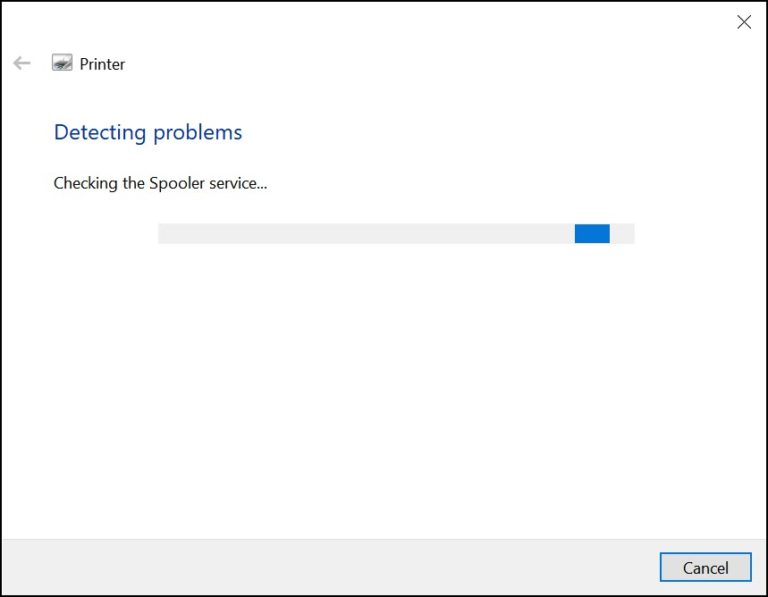Click the progress bar end right of blue block
Viewport: 768px width, 597px height.
pos(622,233)
